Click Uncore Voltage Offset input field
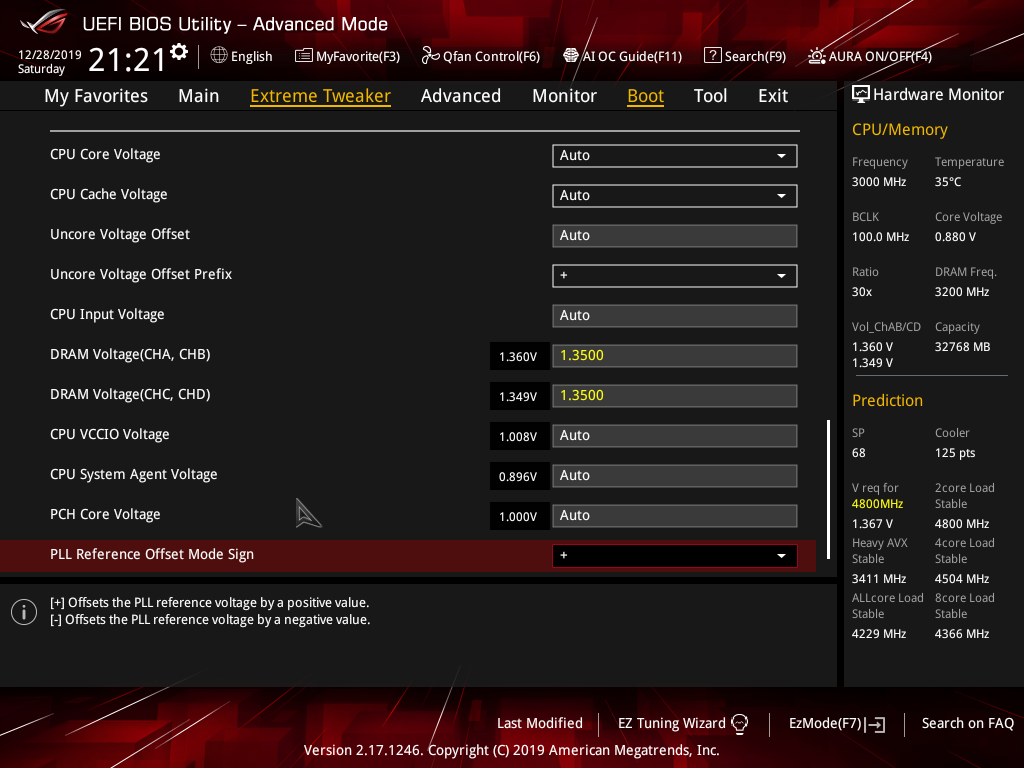Image resolution: width=1024 pixels, height=768 pixels. (x=675, y=236)
